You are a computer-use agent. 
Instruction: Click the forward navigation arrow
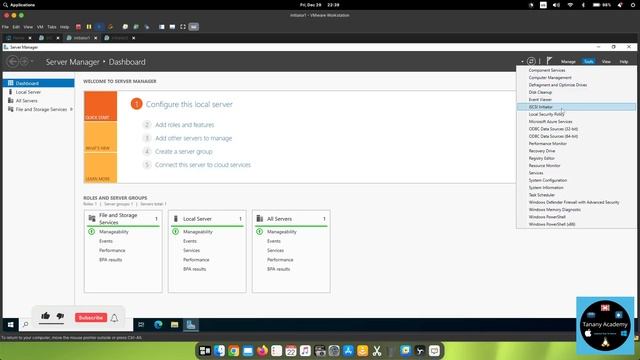[x=24, y=62]
